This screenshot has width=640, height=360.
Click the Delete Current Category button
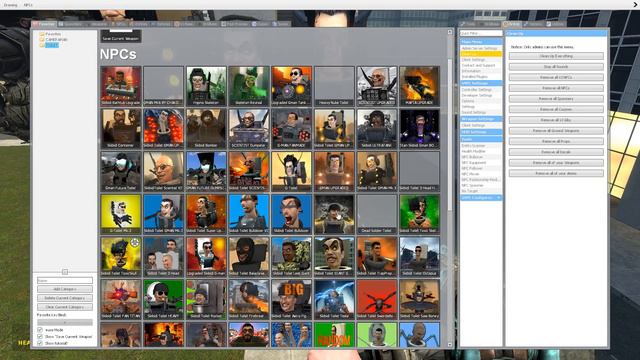65,298
